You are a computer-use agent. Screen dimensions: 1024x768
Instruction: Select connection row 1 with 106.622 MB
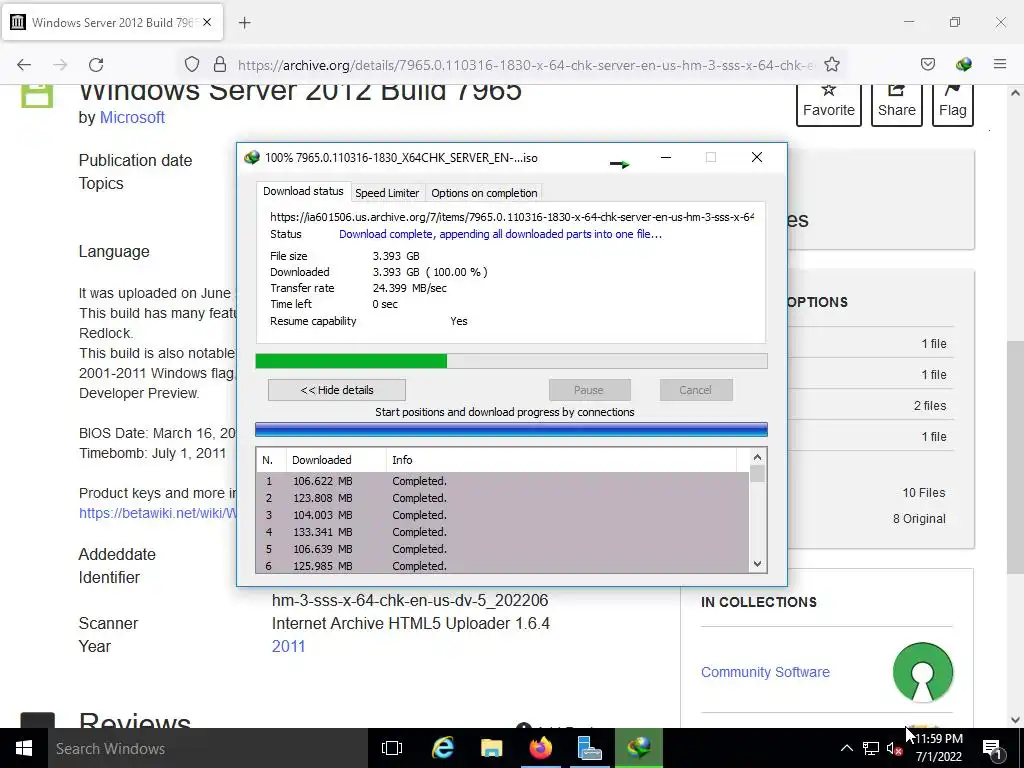click(x=503, y=481)
